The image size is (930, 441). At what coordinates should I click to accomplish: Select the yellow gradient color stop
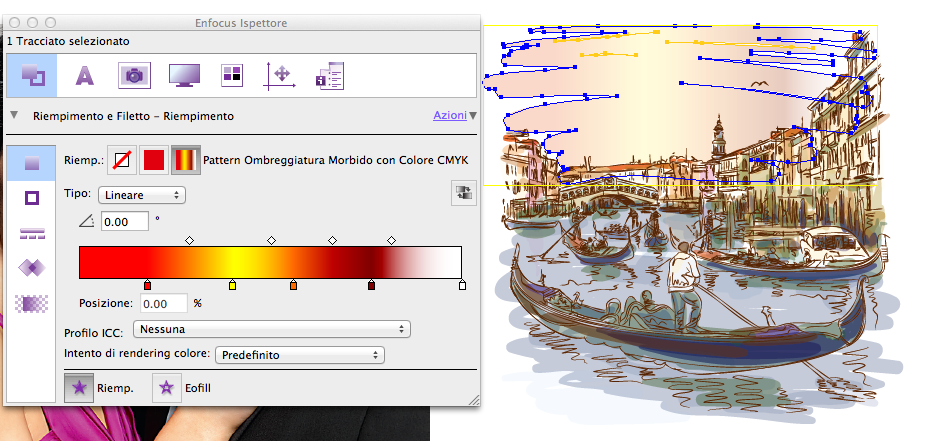[233, 285]
